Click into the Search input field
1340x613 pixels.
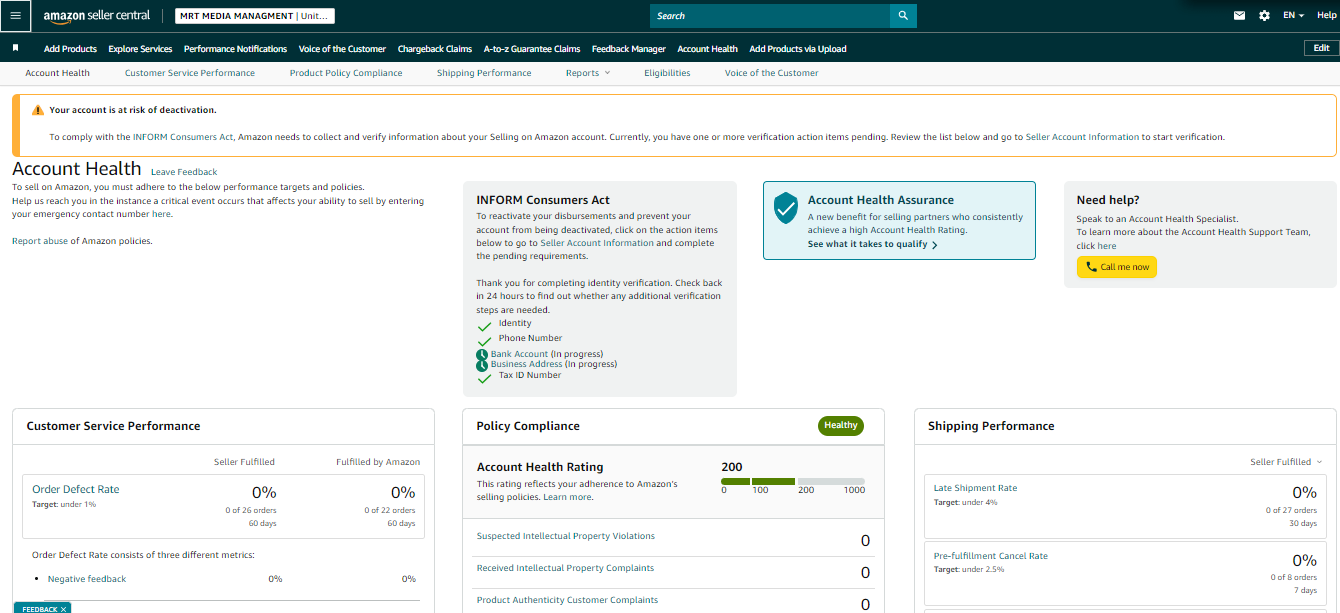pyautogui.click(x=770, y=16)
